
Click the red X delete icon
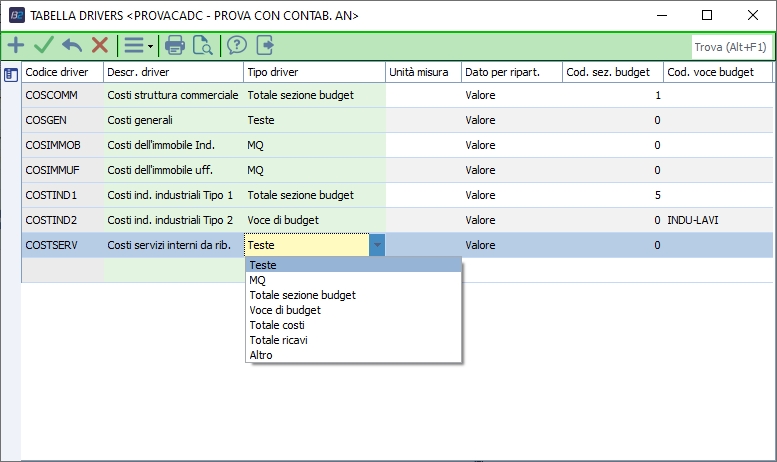click(x=100, y=45)
